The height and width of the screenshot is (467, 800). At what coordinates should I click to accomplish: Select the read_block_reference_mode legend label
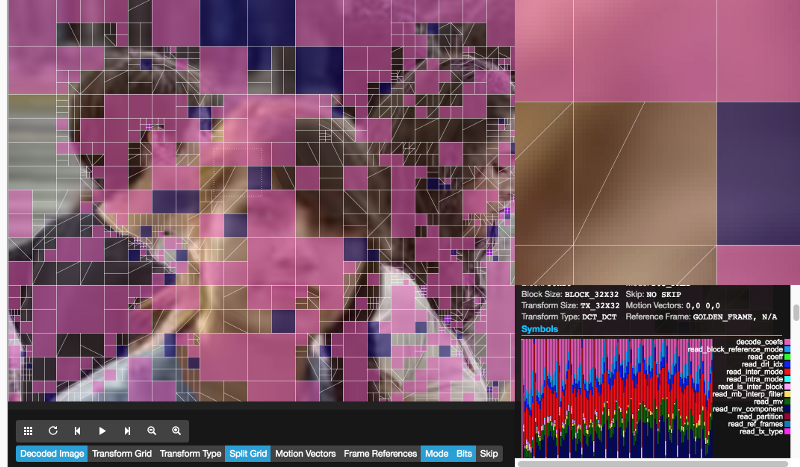tap(735, 350)
